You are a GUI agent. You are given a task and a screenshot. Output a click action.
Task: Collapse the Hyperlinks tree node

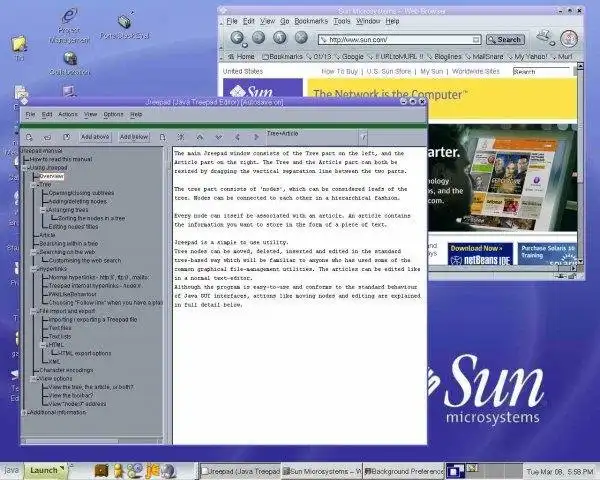pos(34,269)
